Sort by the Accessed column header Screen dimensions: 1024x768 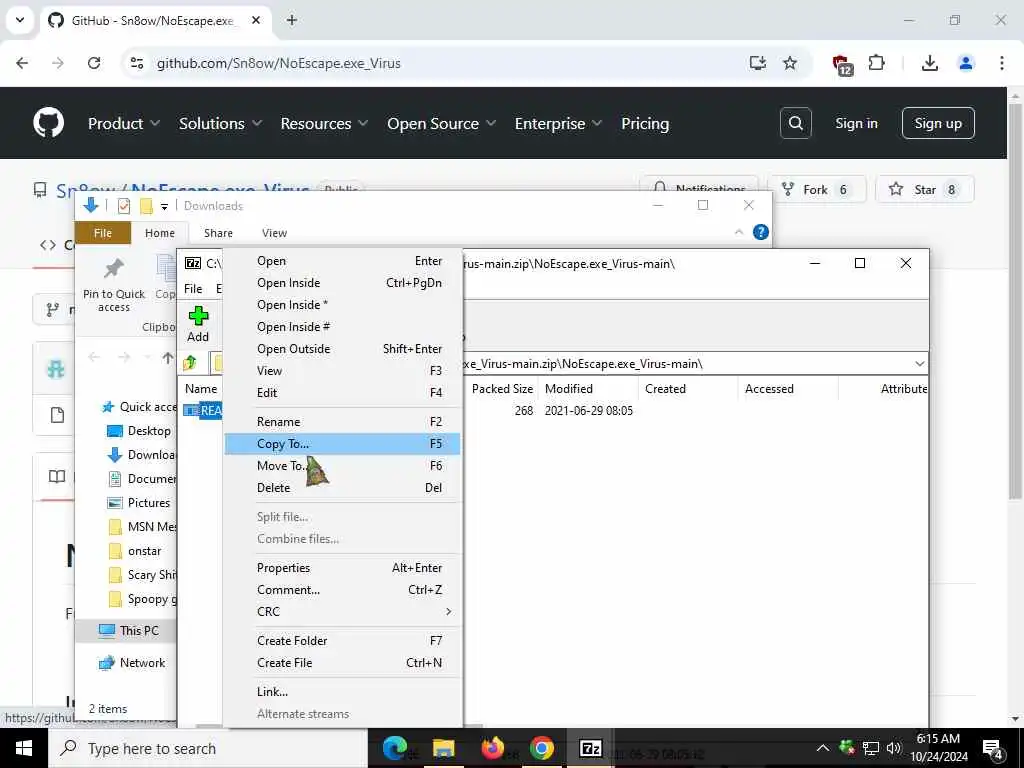[x=769, y=389]
